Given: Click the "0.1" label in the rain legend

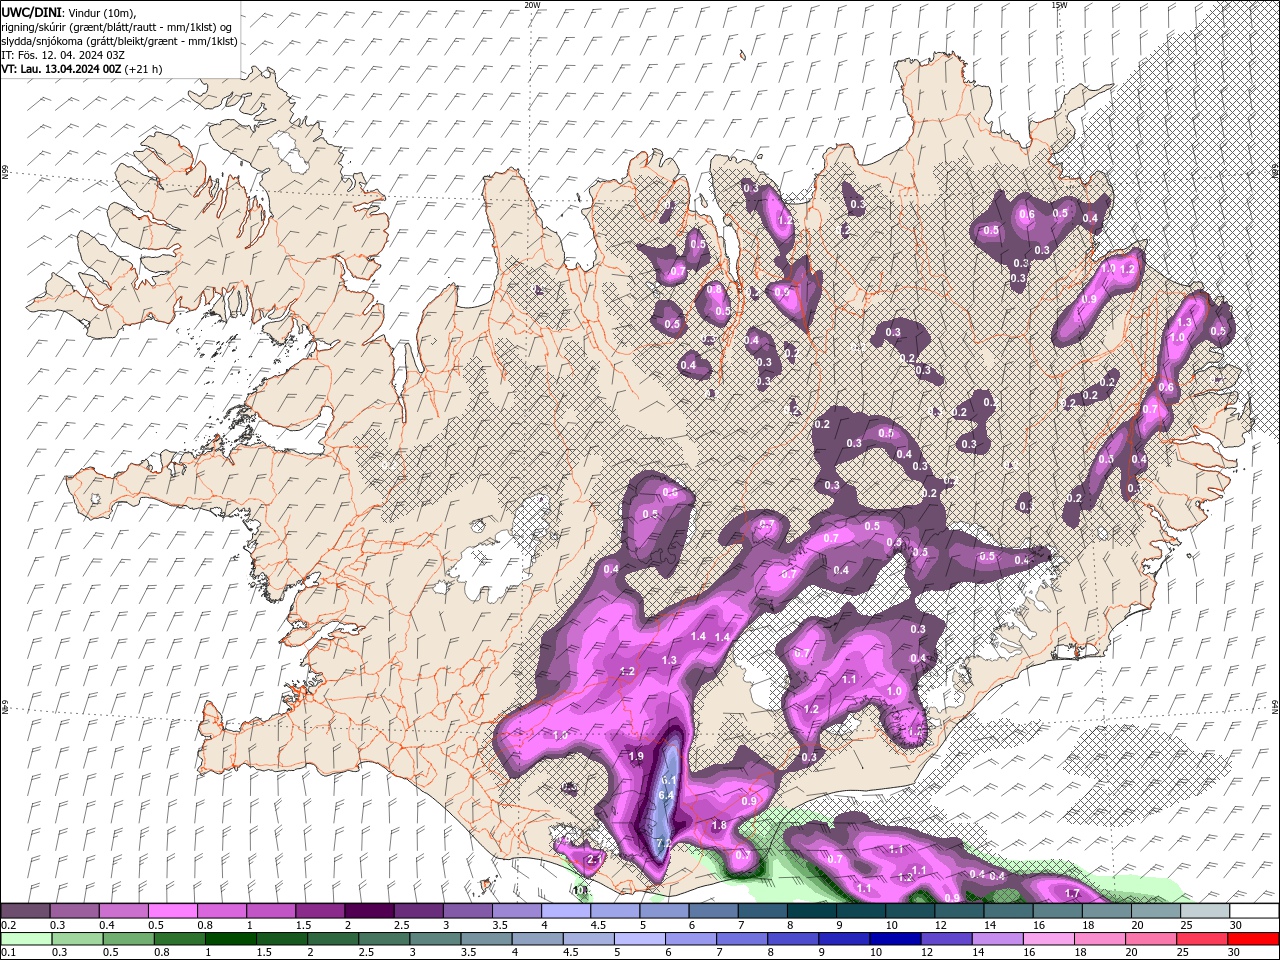Looking at the screenshot, I should coord(8,953).
